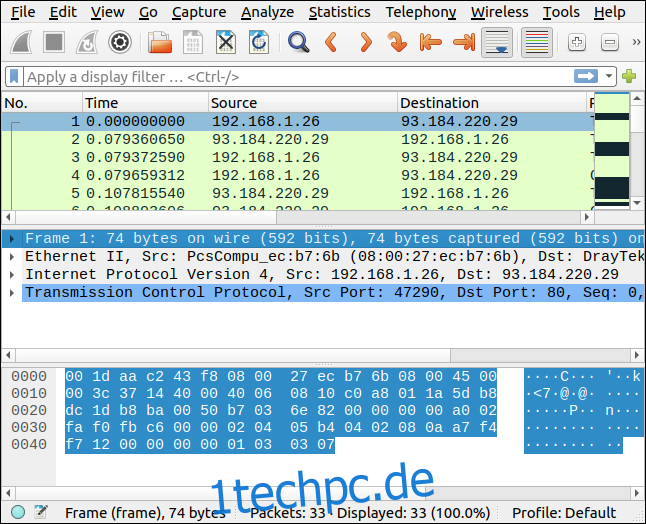This screenshot has width=646, height=524.
Task: Sort packets by the Destination column
Action: coord(492,103)
